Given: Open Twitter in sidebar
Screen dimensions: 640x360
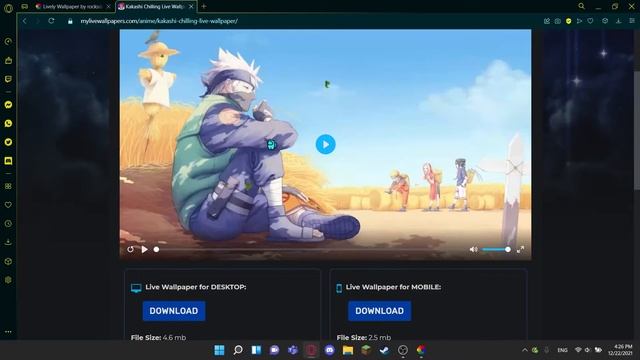Looking at the screenshot, I should (x=8, y=142).
